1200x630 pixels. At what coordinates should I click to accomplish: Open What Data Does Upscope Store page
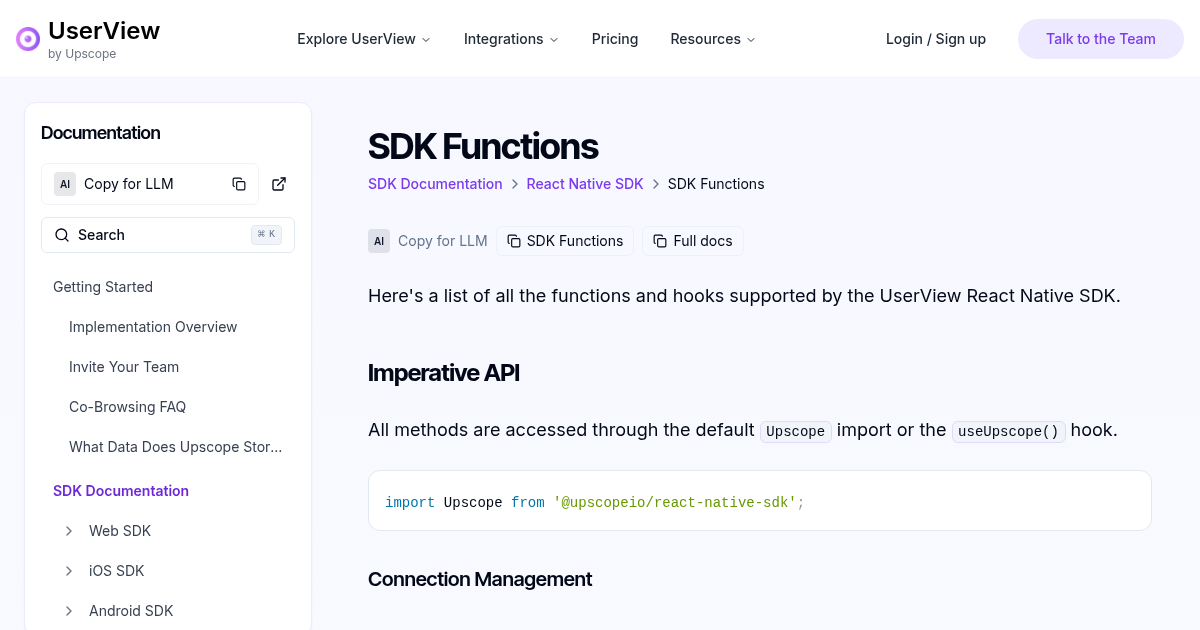pyautogui.click(x=176, y=447)
